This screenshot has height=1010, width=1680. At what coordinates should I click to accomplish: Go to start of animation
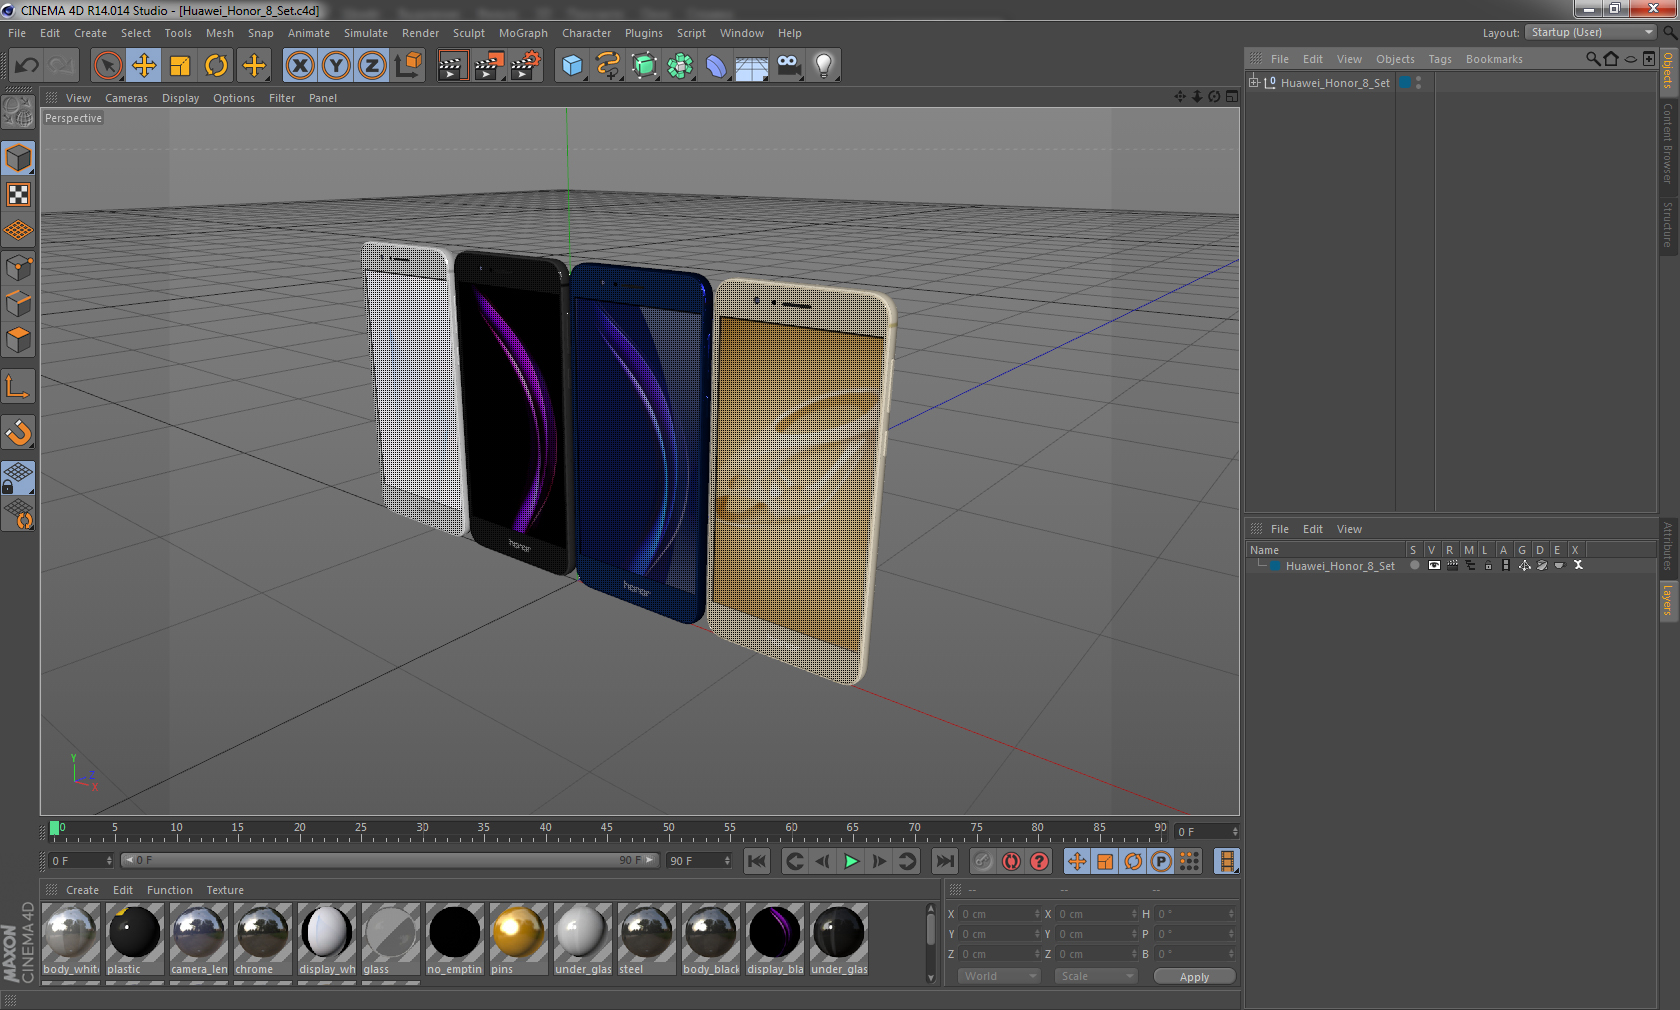coord(757,861)
